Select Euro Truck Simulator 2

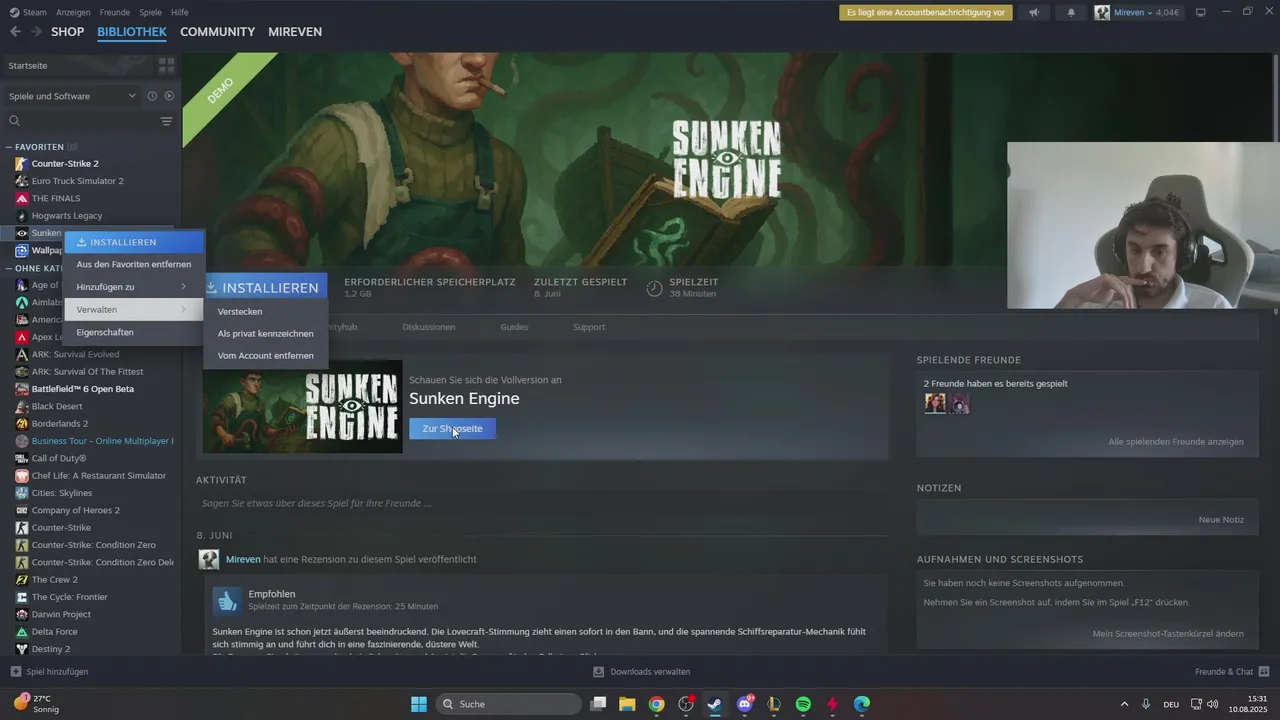(x=77, y=181)
